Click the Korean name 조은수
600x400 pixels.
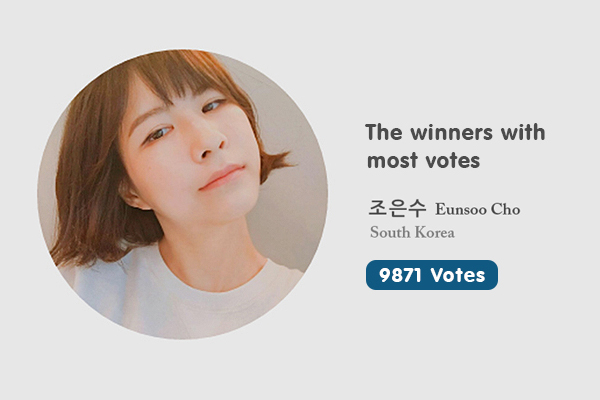tap(397, 208)
